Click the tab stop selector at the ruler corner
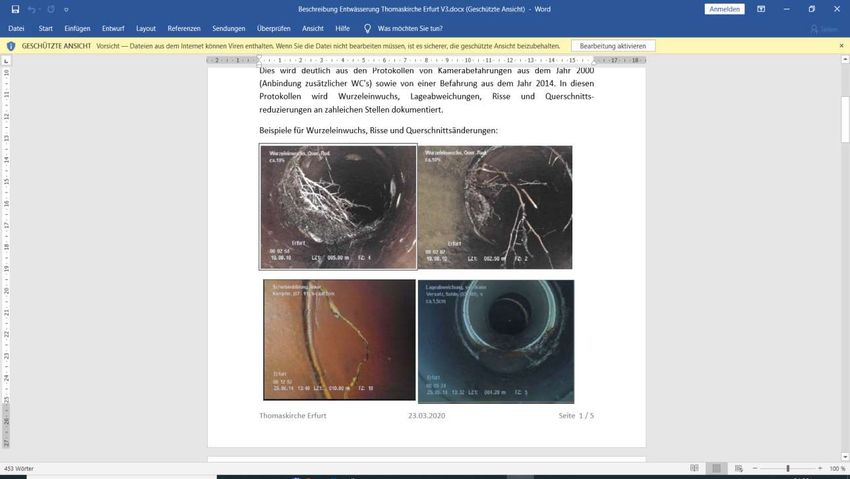 (x=6, y=61)
